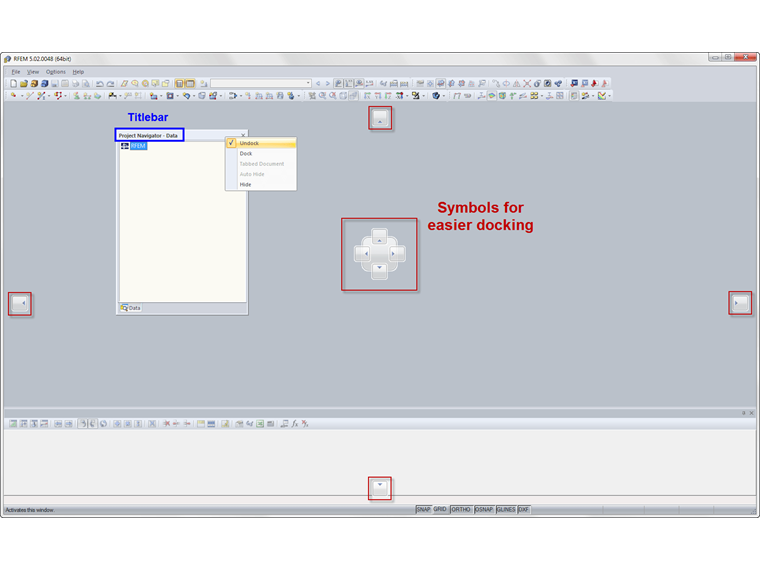Click the red X icon in upper toolbar
Image resolution: width=760 pixels, height=570 pixels.
coord(527,83)
